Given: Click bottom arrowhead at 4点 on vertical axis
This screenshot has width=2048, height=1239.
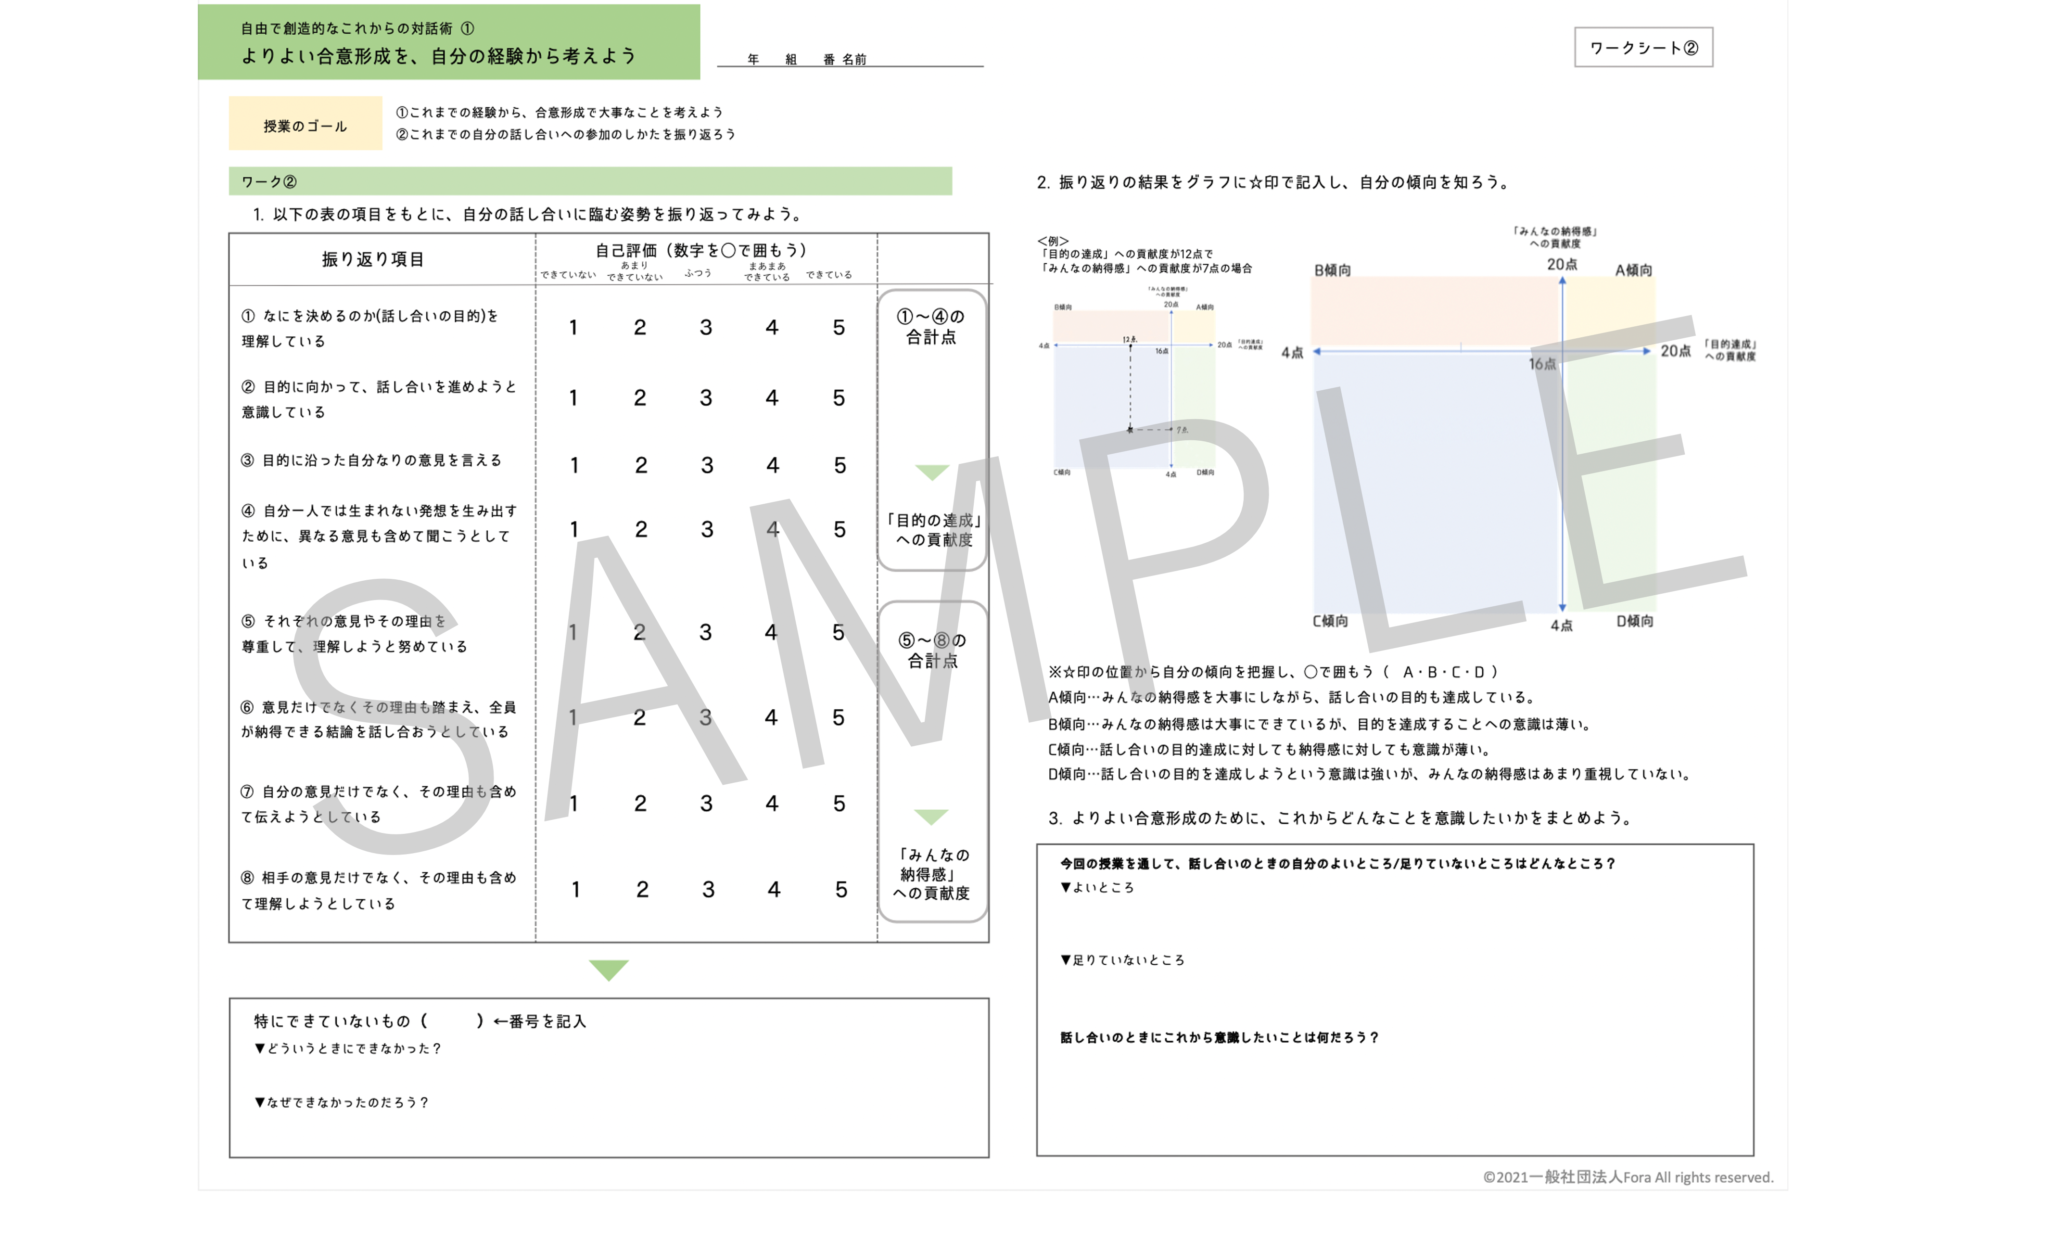Looking at the screenshot, I should pos(1562,606).
